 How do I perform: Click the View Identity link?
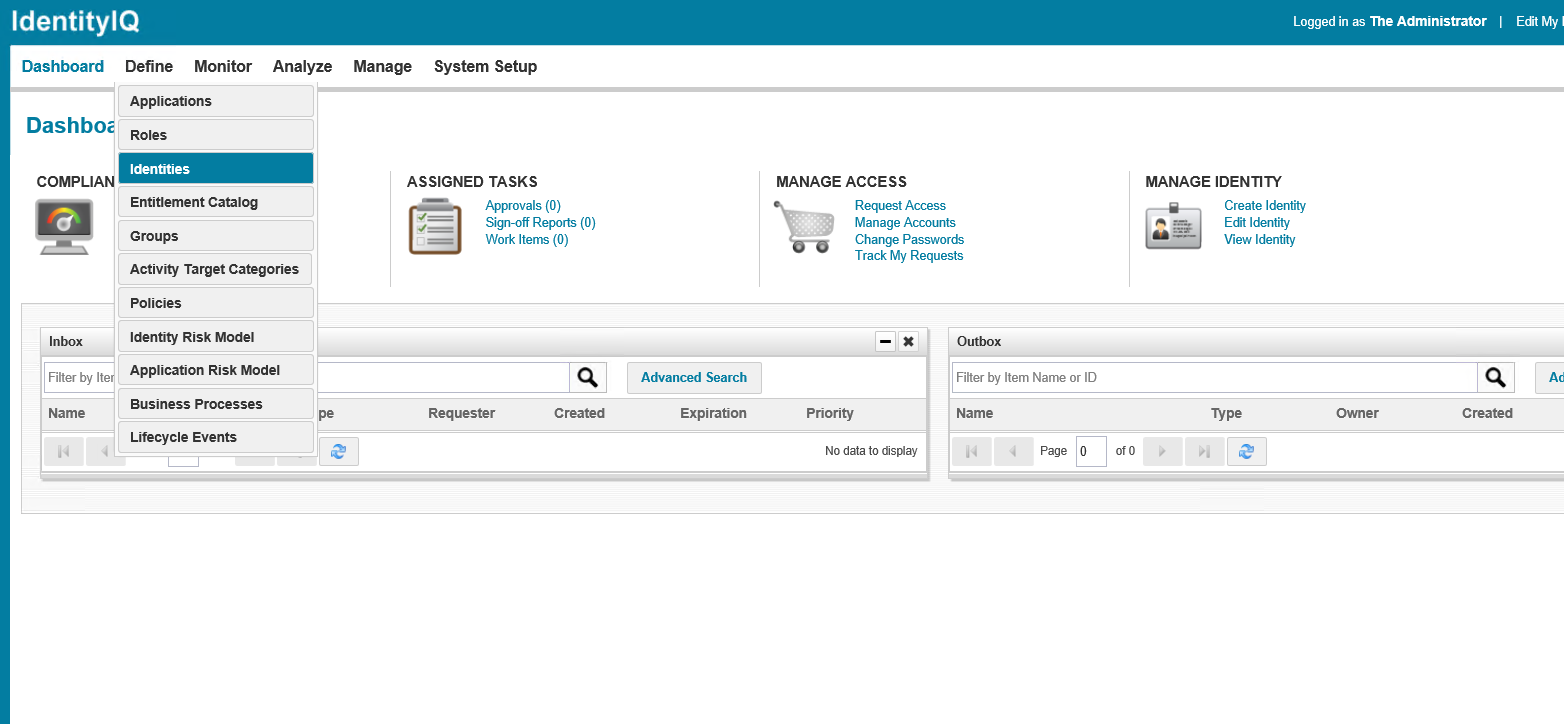click(x=1260, y=240)
